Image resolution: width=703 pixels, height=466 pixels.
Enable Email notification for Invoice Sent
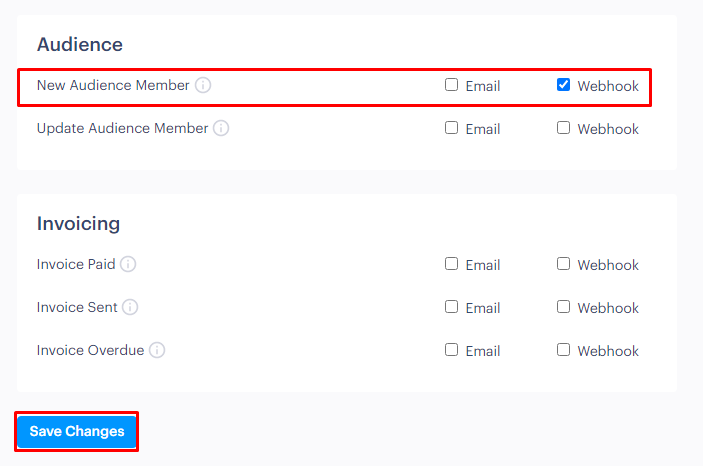click(451, 307)
